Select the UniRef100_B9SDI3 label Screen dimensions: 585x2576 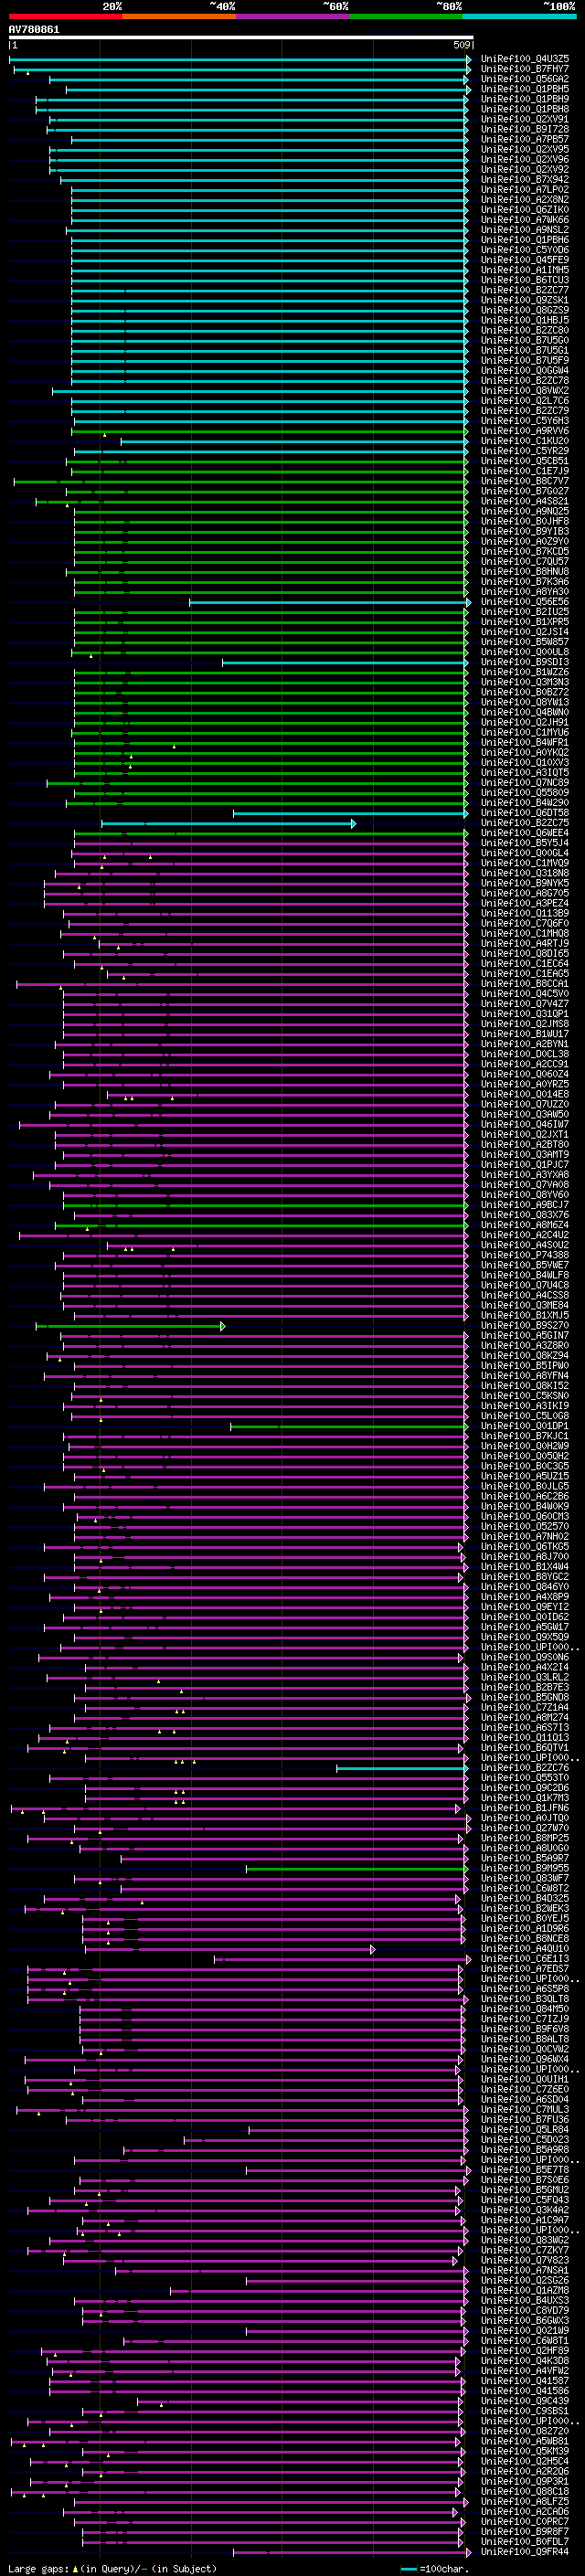525,662
